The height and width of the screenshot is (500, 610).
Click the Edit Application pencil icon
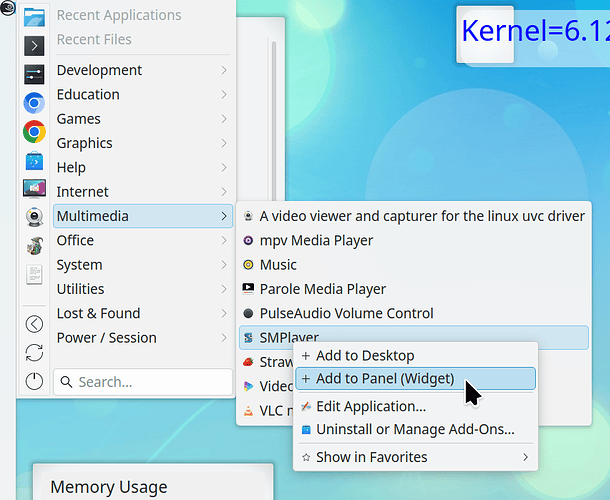pyautogui.click(x=306, y=407)
